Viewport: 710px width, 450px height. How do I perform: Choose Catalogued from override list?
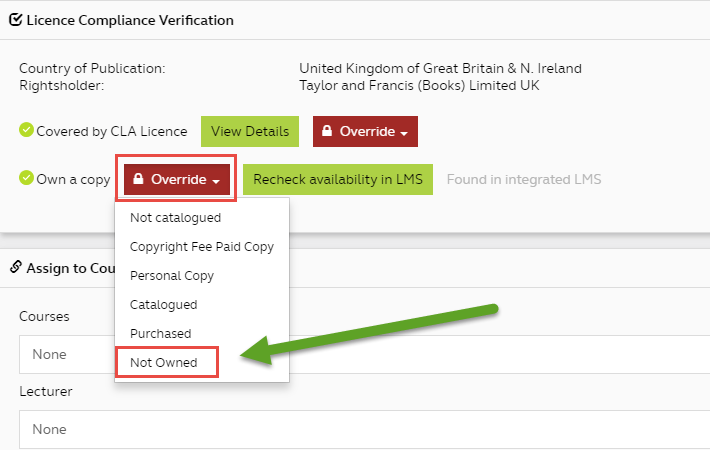click(x=164, y=304)
